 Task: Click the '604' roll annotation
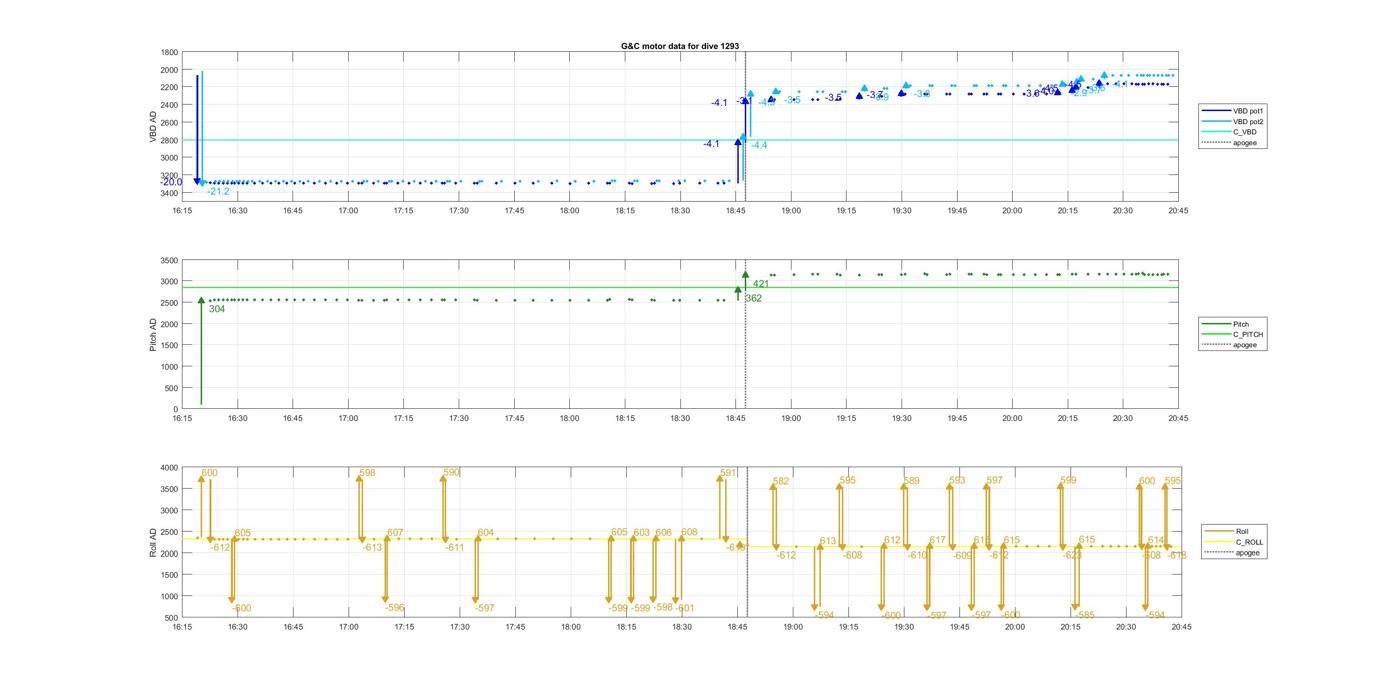(486, 533)
